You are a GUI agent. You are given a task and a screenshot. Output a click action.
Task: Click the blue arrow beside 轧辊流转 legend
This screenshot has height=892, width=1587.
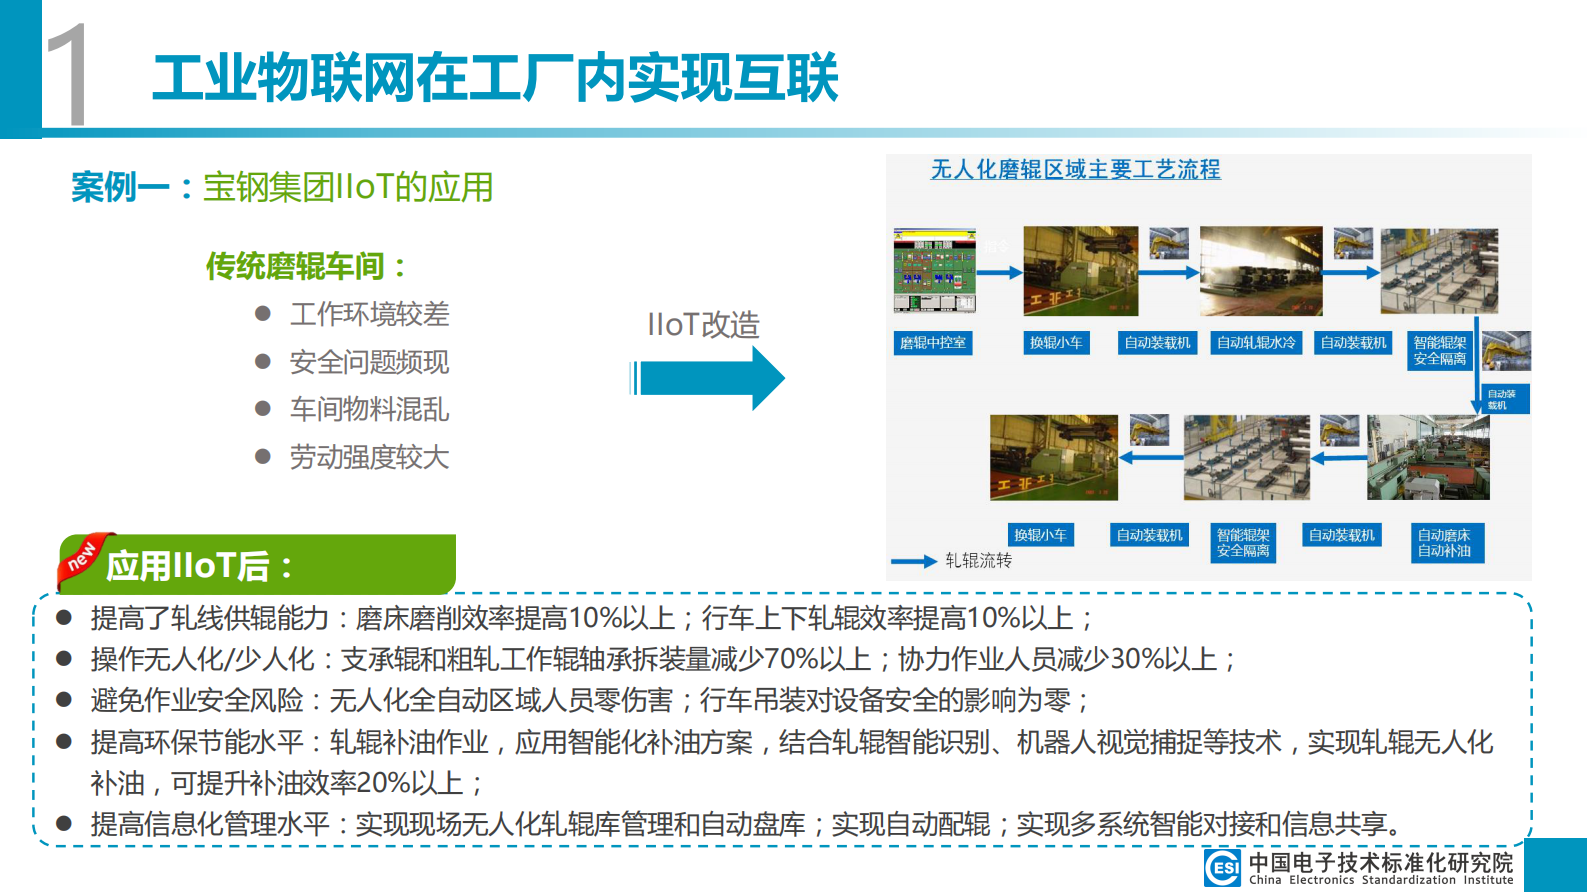(914, 562)
